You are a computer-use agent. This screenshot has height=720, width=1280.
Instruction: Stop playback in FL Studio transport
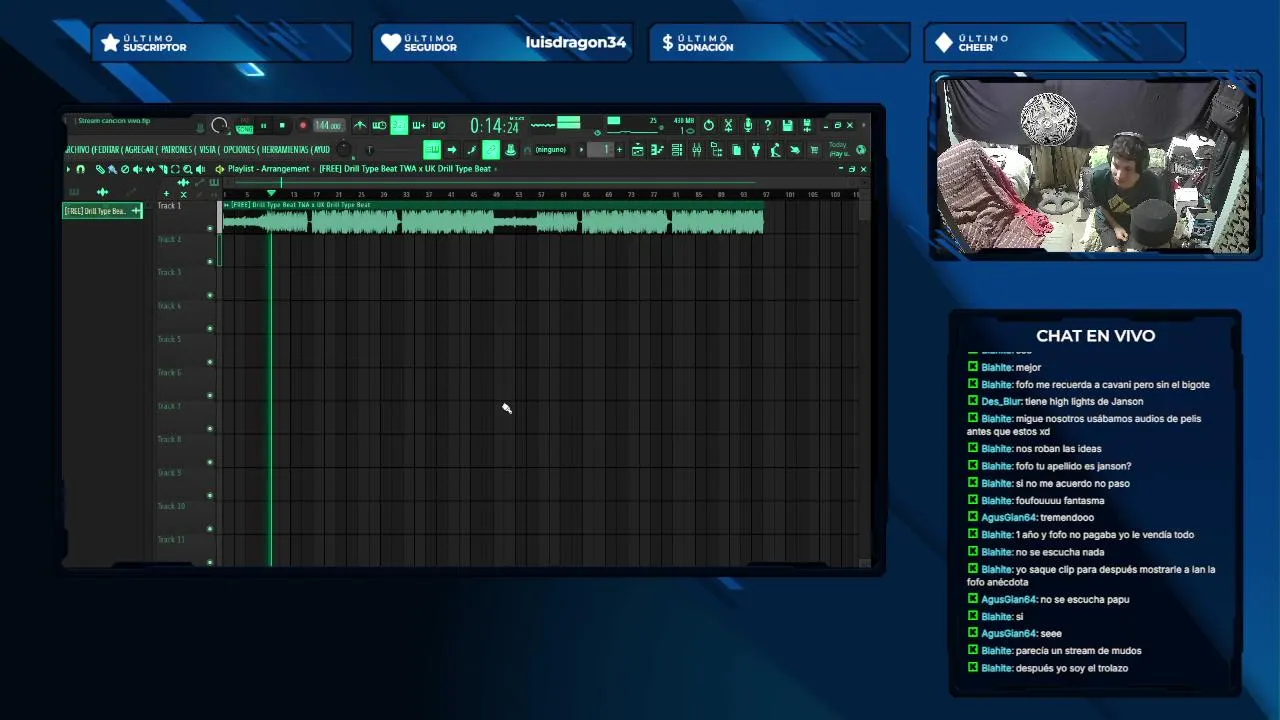tap(282, 125)
